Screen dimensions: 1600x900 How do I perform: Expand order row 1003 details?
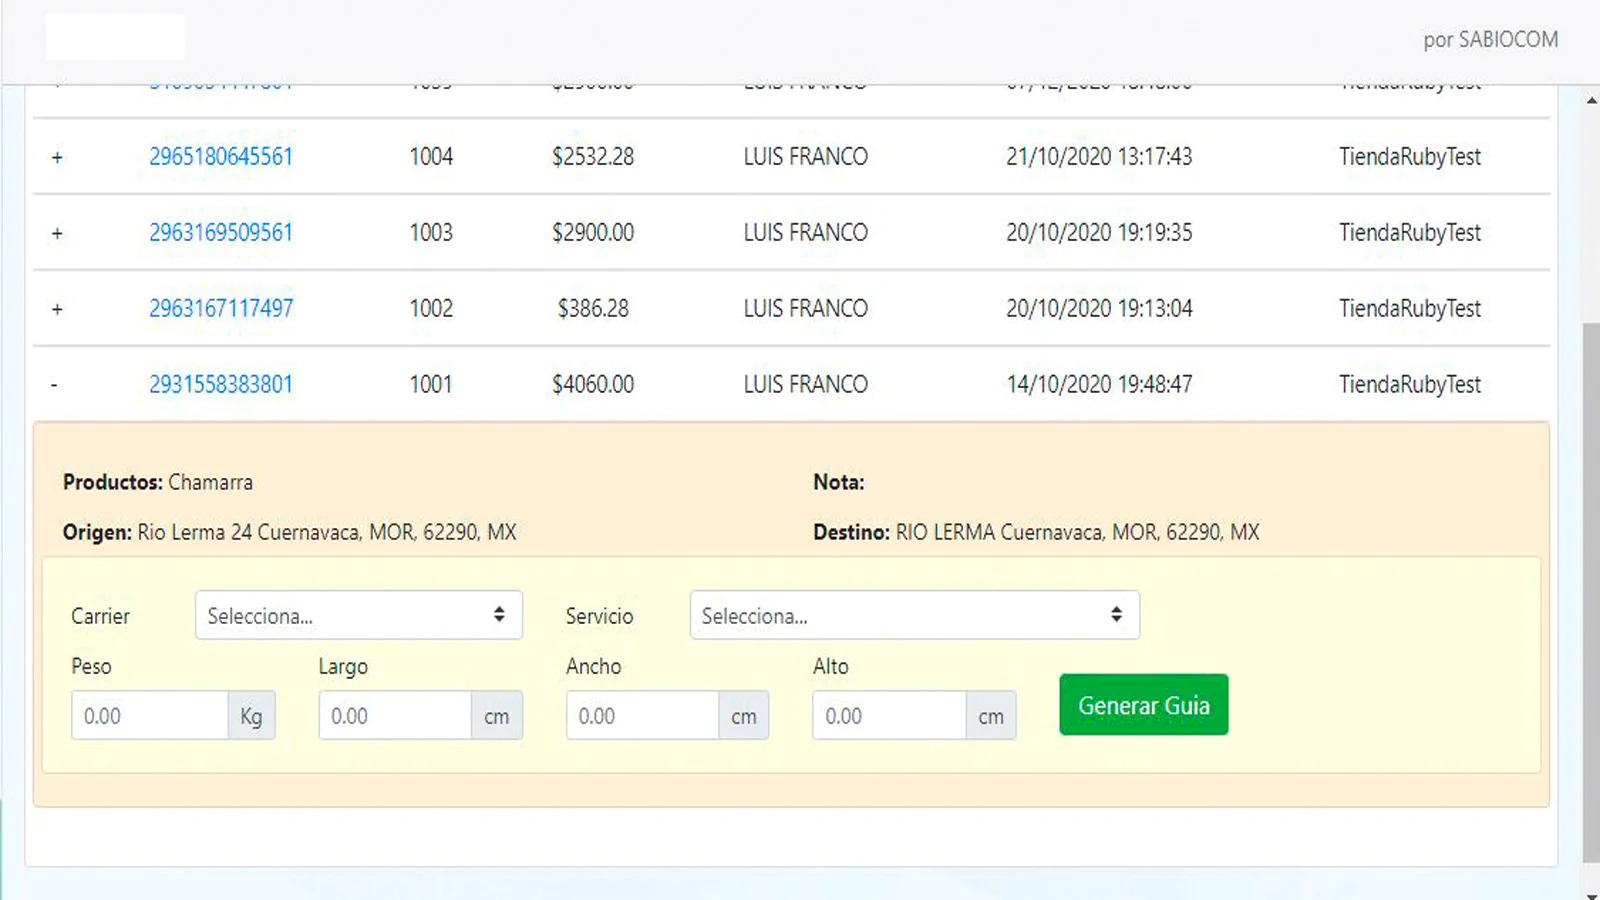tap(57, 234)
